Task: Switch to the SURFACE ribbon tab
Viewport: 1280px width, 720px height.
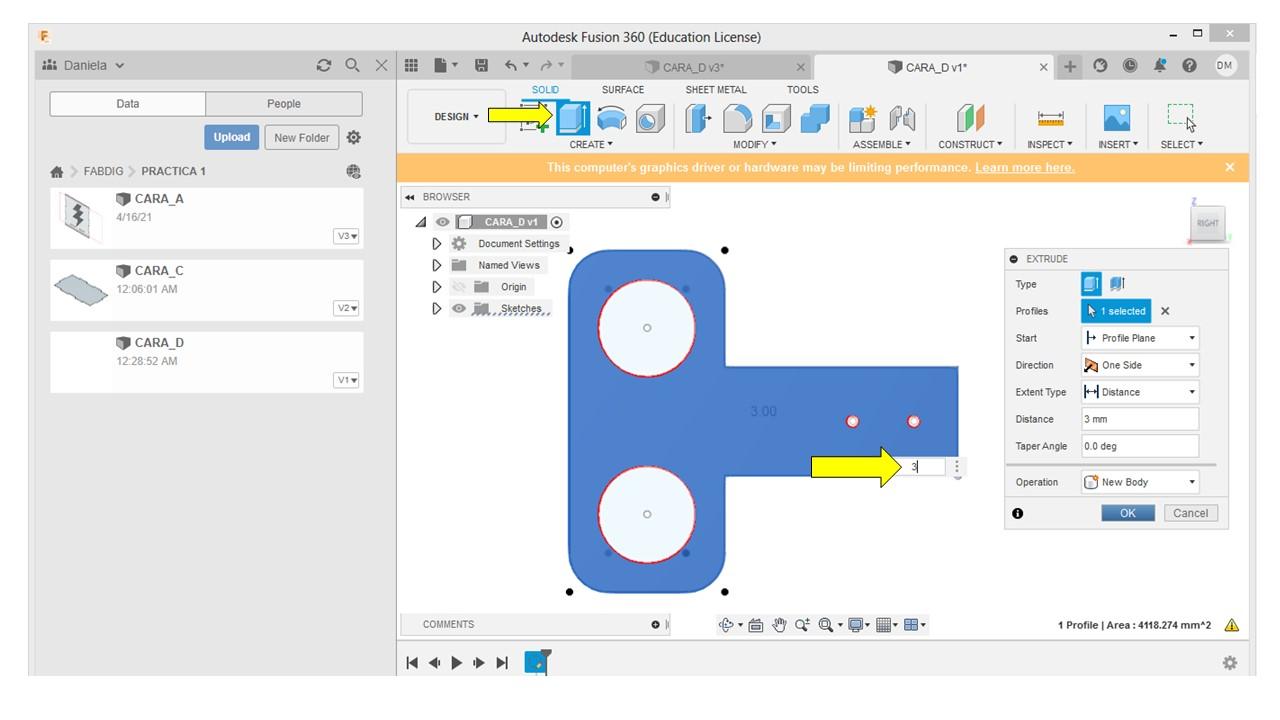Action: coord(623,90)
